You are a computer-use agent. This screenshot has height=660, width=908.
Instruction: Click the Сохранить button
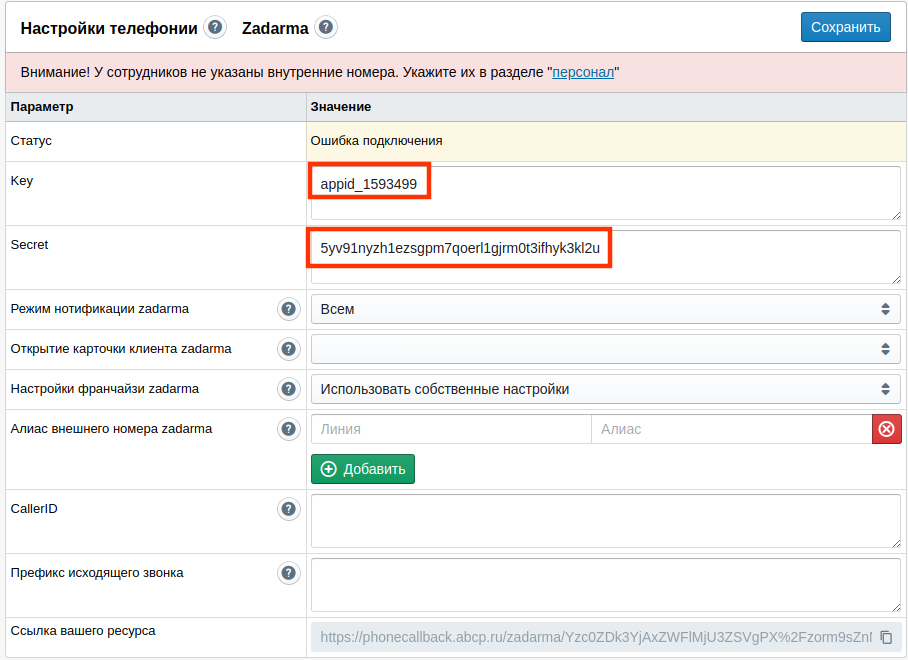845,27
